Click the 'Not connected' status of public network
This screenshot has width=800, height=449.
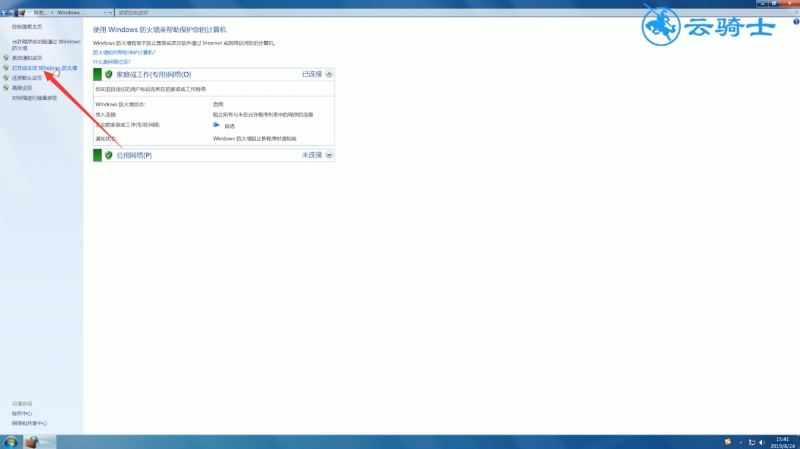(312, 155)
